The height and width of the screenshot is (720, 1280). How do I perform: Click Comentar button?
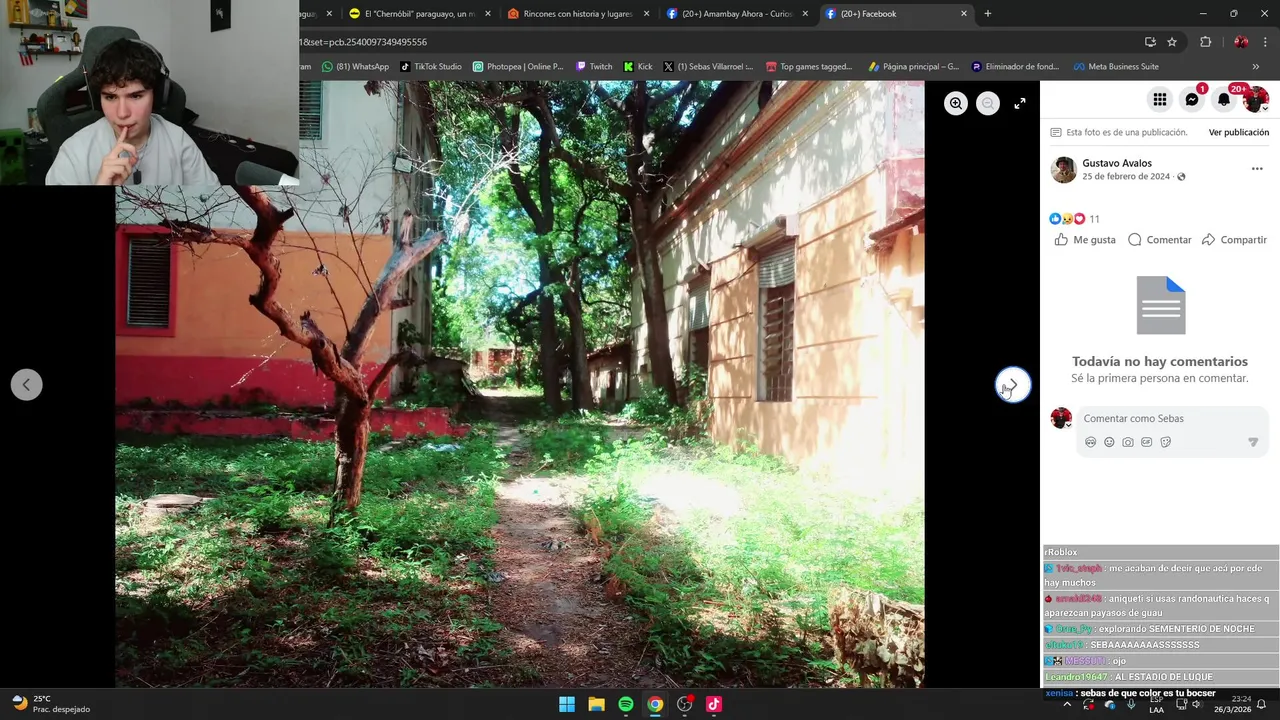[1160, 240]
